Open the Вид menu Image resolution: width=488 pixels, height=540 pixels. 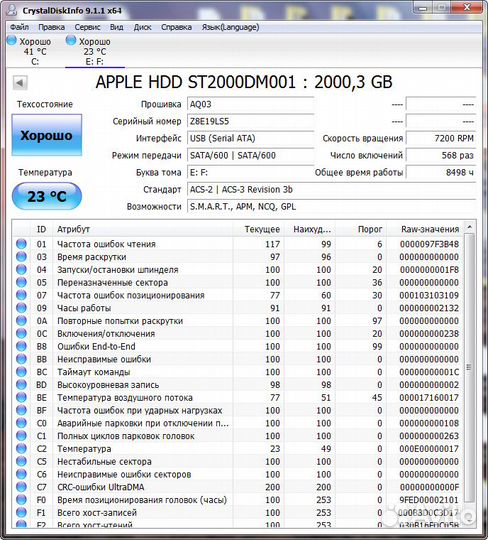click(x=116, y=27)
